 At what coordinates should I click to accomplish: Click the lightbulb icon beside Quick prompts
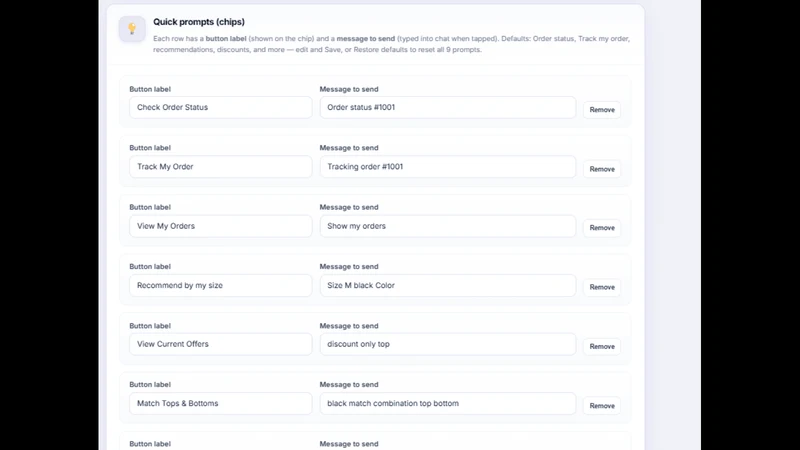tap(132, 29)
